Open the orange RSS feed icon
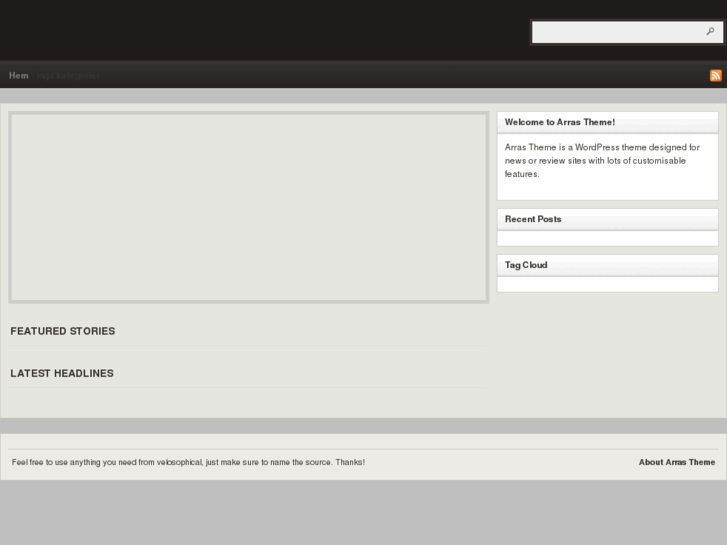 715,75
